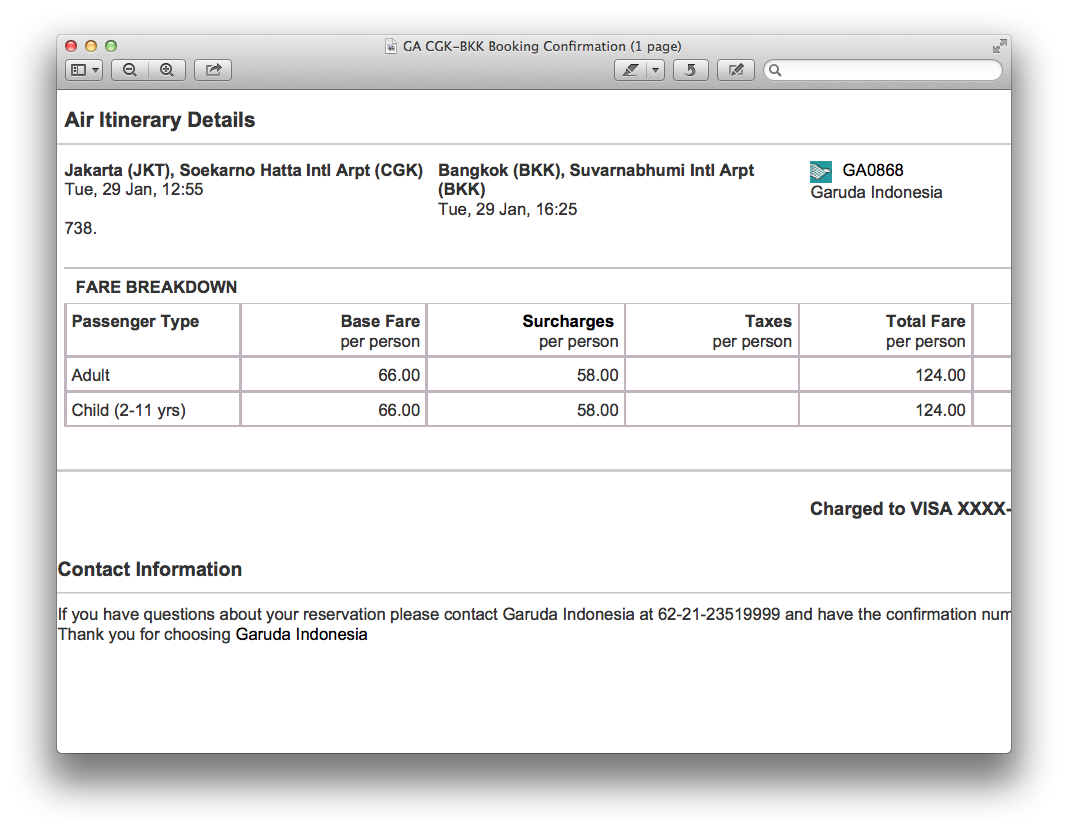Select the highlight pen tool
1068x832 pixels.
630,70
